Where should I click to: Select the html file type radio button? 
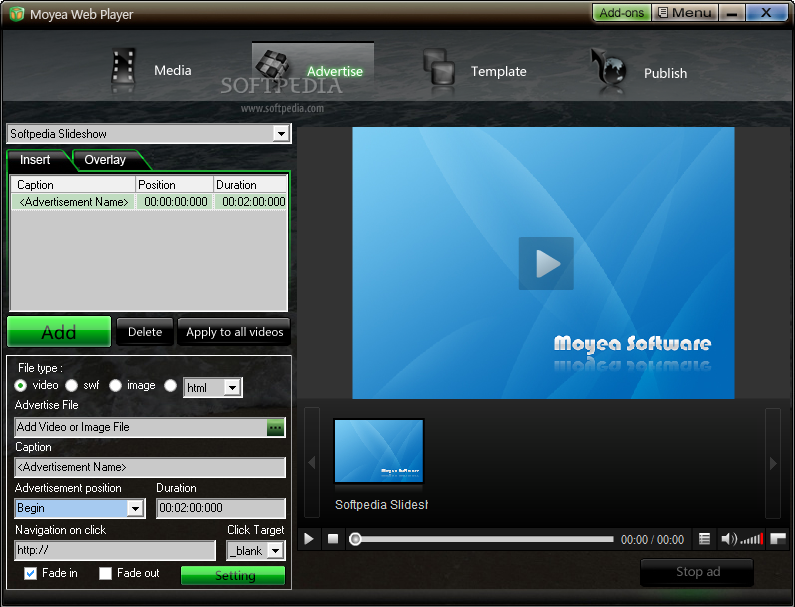(170, 386)
